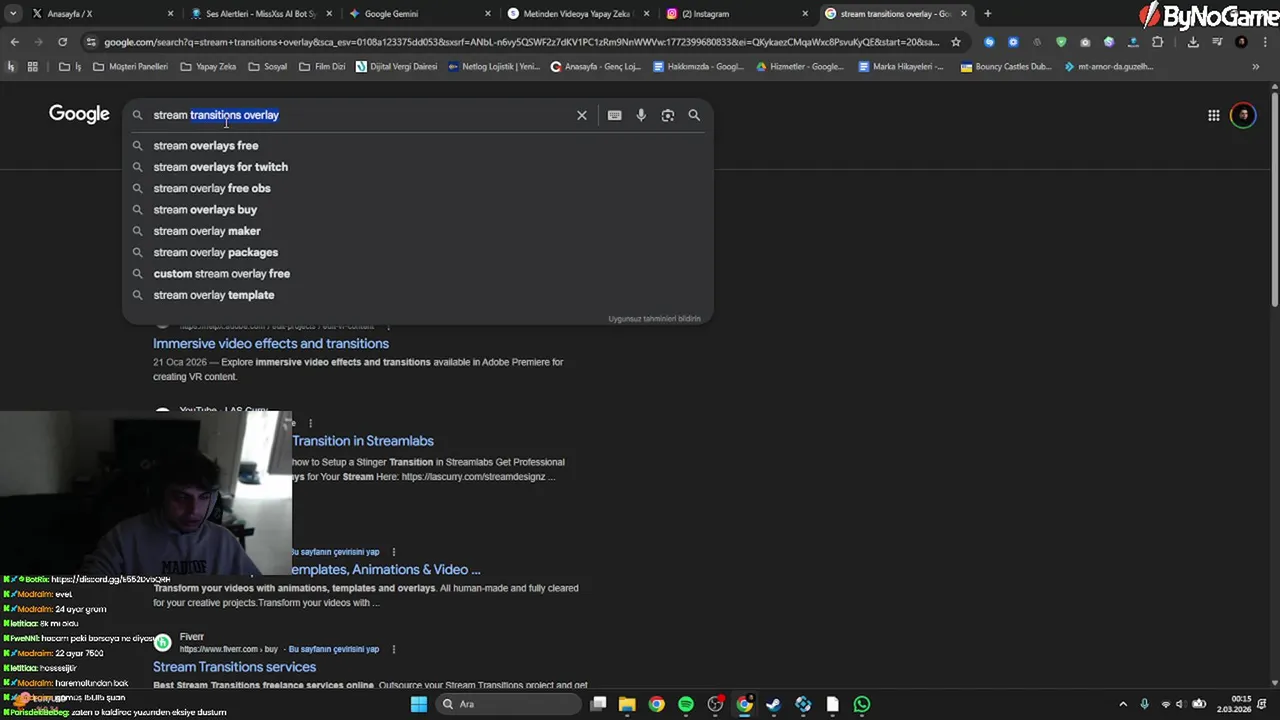Close the Instagram tab

click(805, 14)
